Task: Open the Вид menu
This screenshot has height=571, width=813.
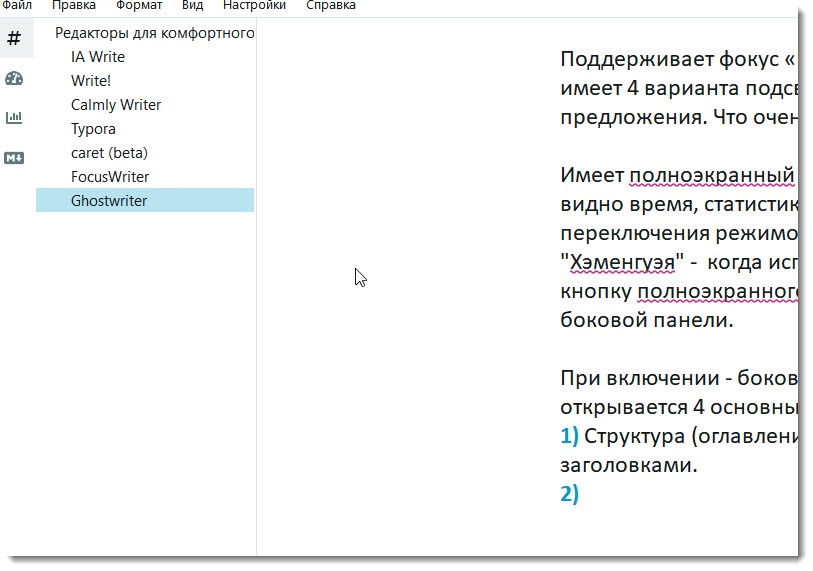Action: coord(192,6)
